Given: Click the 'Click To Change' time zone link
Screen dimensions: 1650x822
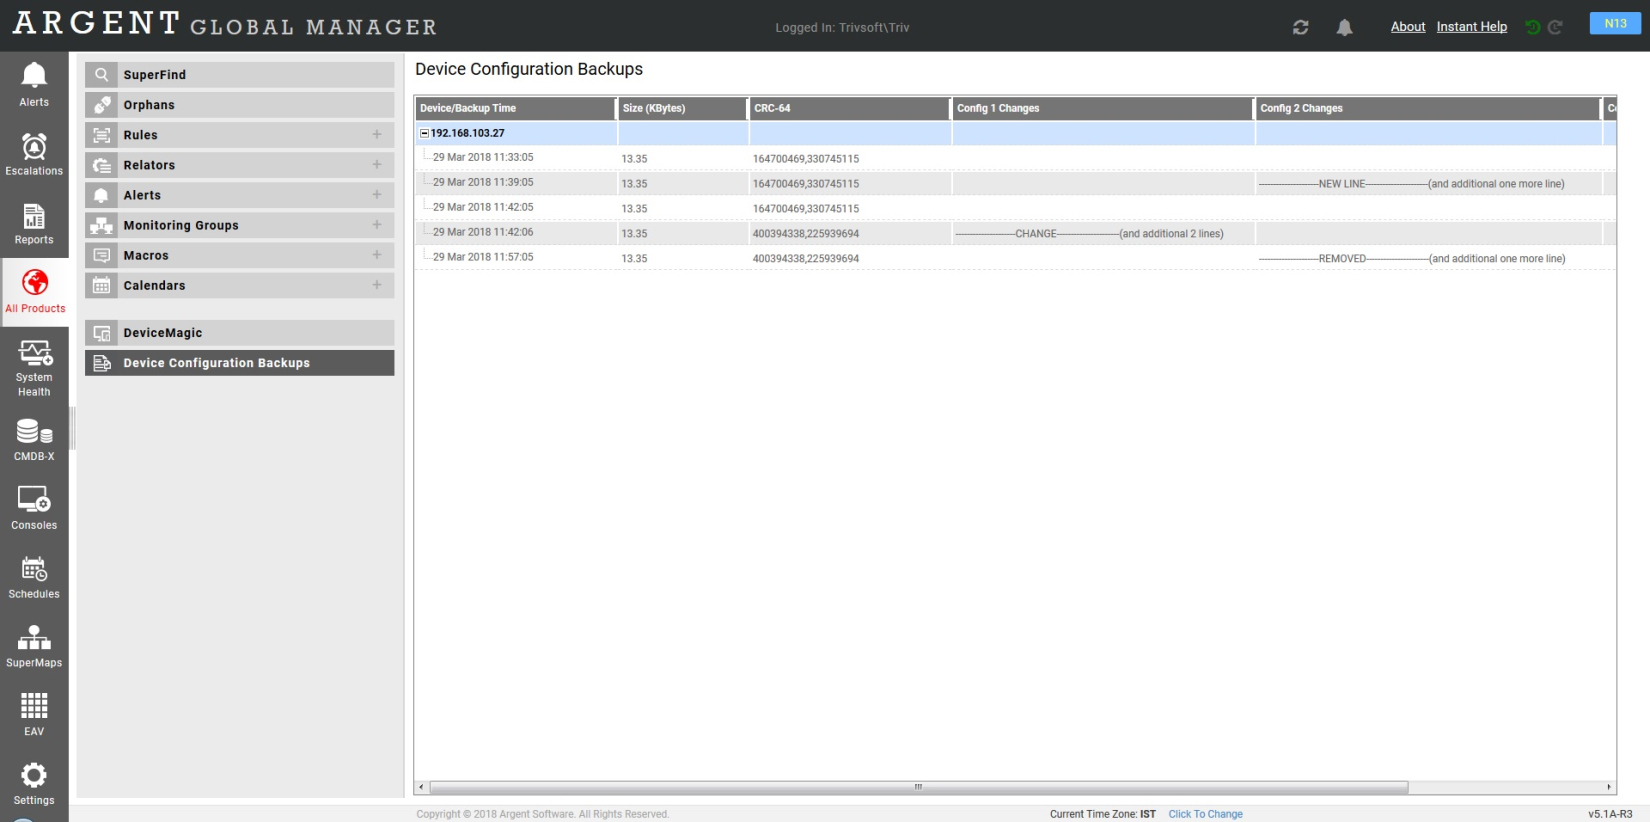Looking at the screenshot, I should point(1205,814).
